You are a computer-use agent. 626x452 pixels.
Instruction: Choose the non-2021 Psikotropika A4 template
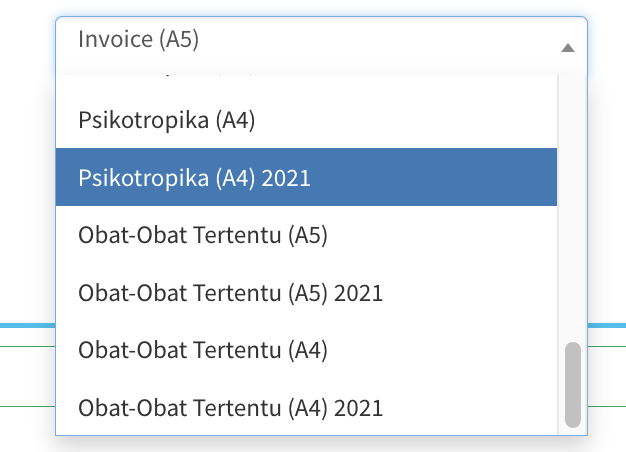tap(306, 120)
